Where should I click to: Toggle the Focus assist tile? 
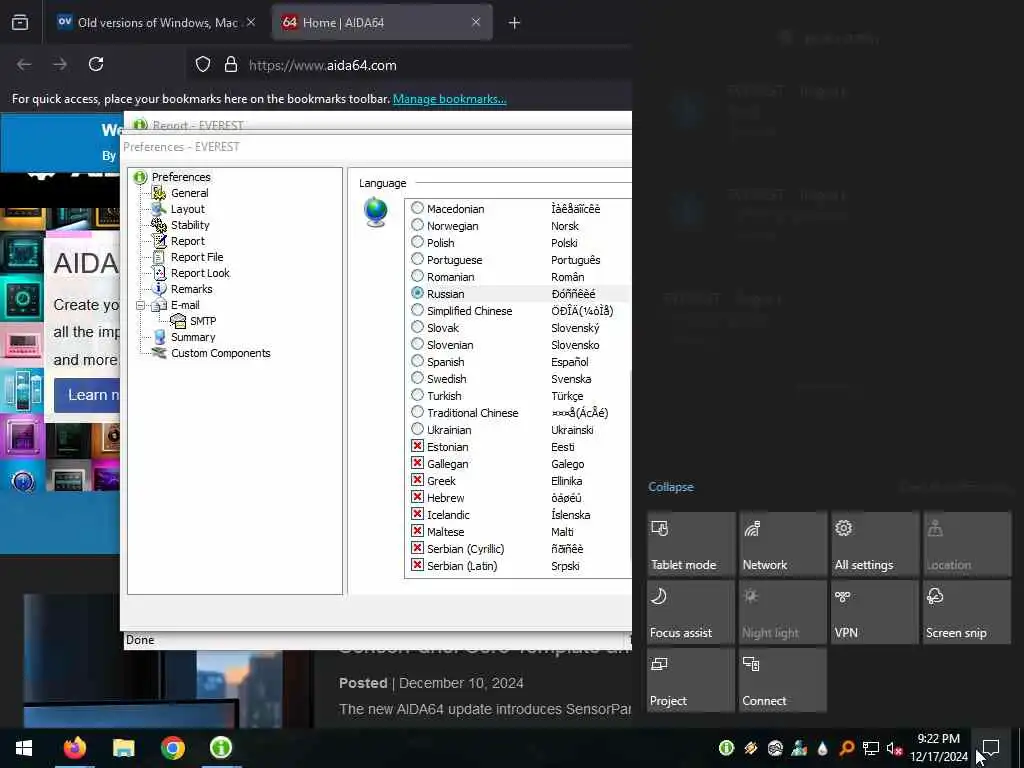point(690,612)
